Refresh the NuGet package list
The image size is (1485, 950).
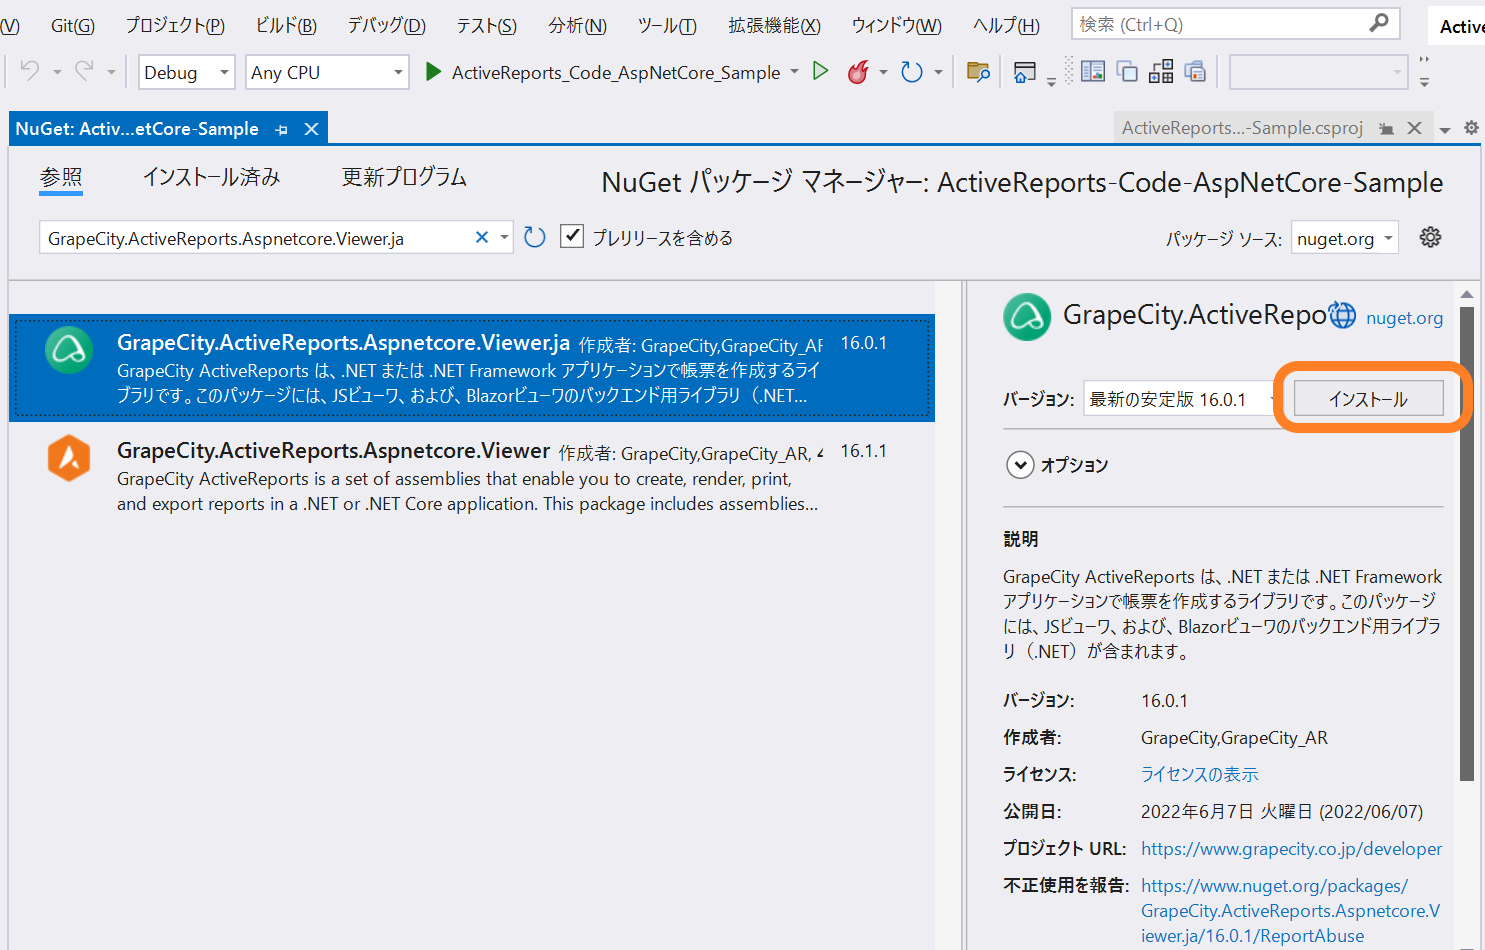[x=535, y=237]
